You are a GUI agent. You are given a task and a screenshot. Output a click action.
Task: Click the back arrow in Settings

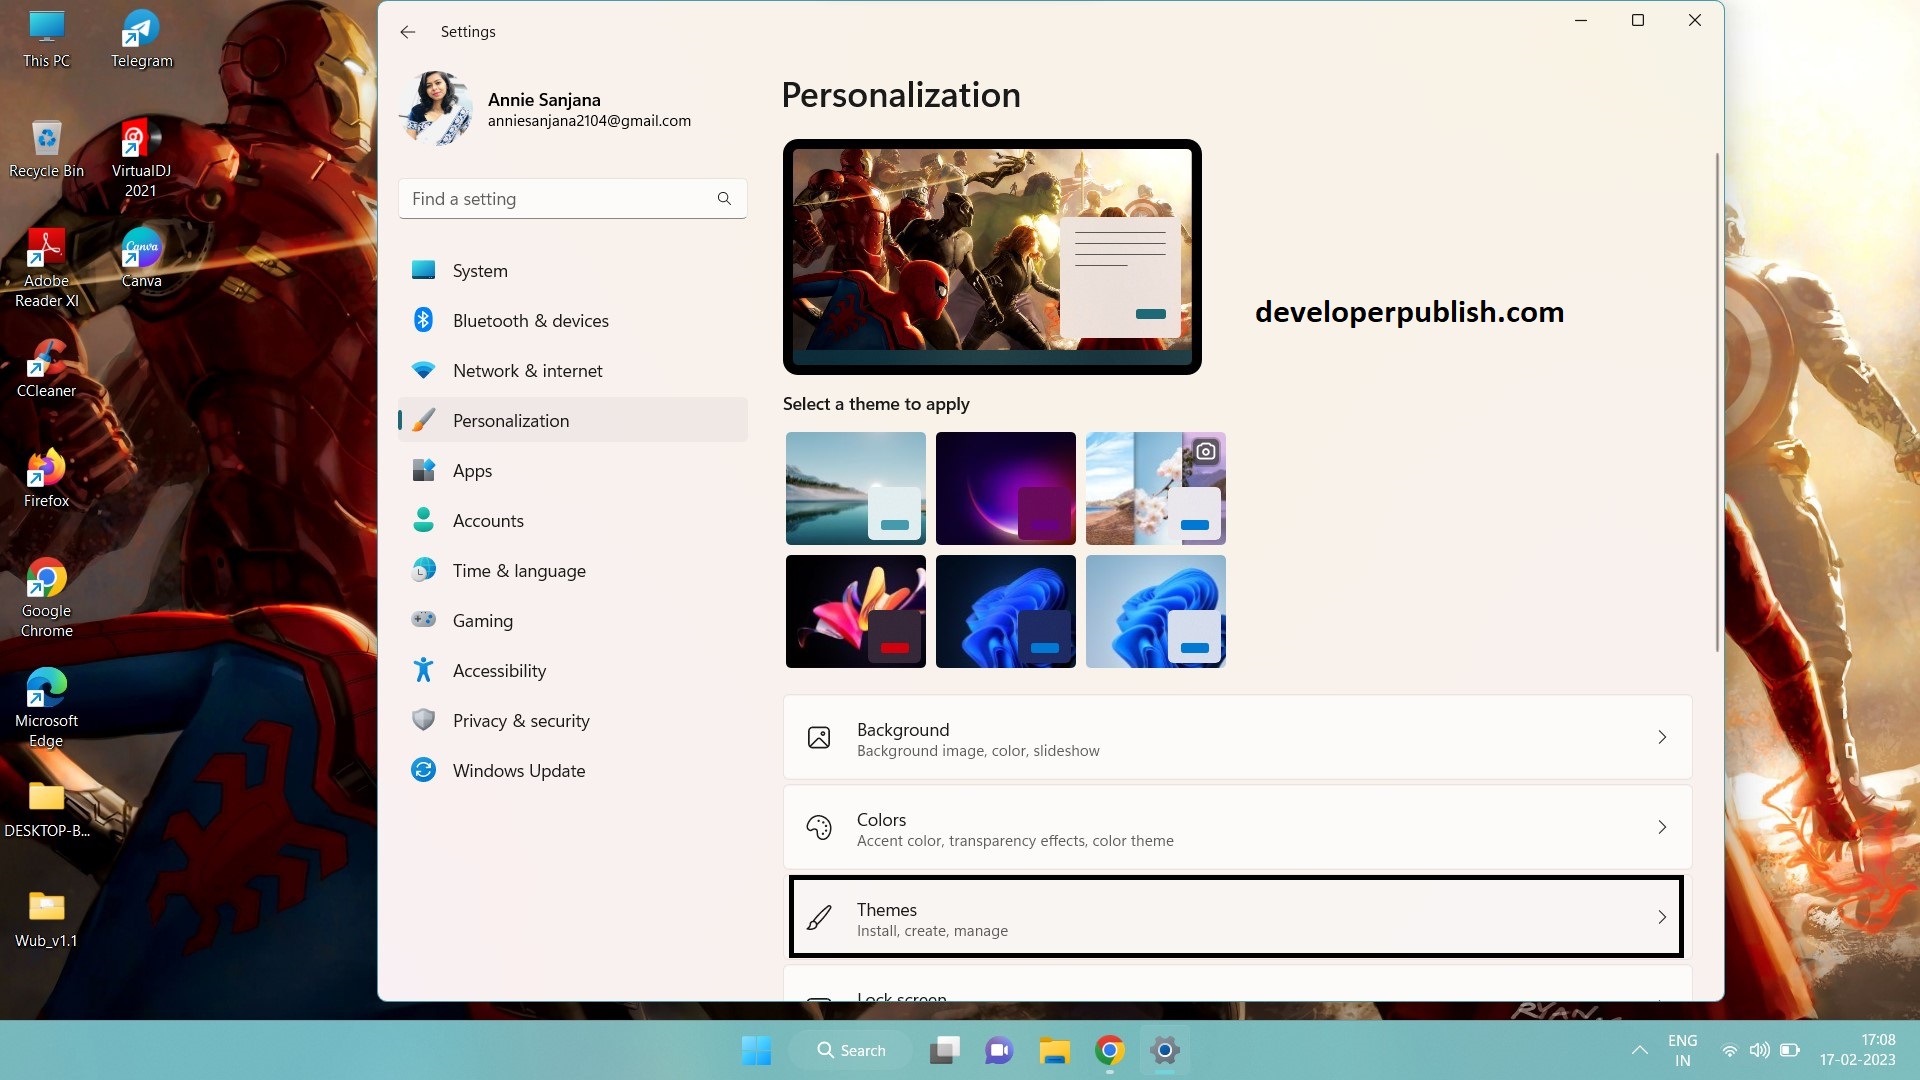click(407, 31)
